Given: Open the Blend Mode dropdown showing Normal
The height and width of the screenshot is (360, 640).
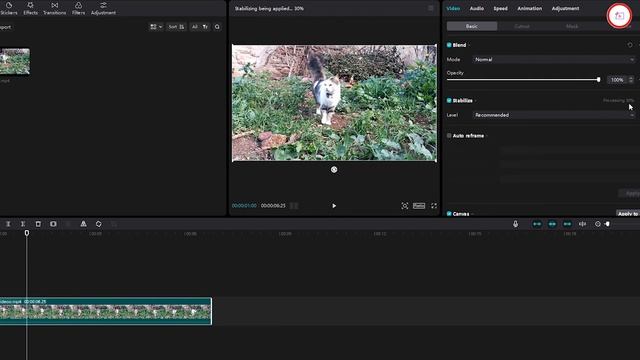Looking at the screenshot, I should tap(554, 60).
